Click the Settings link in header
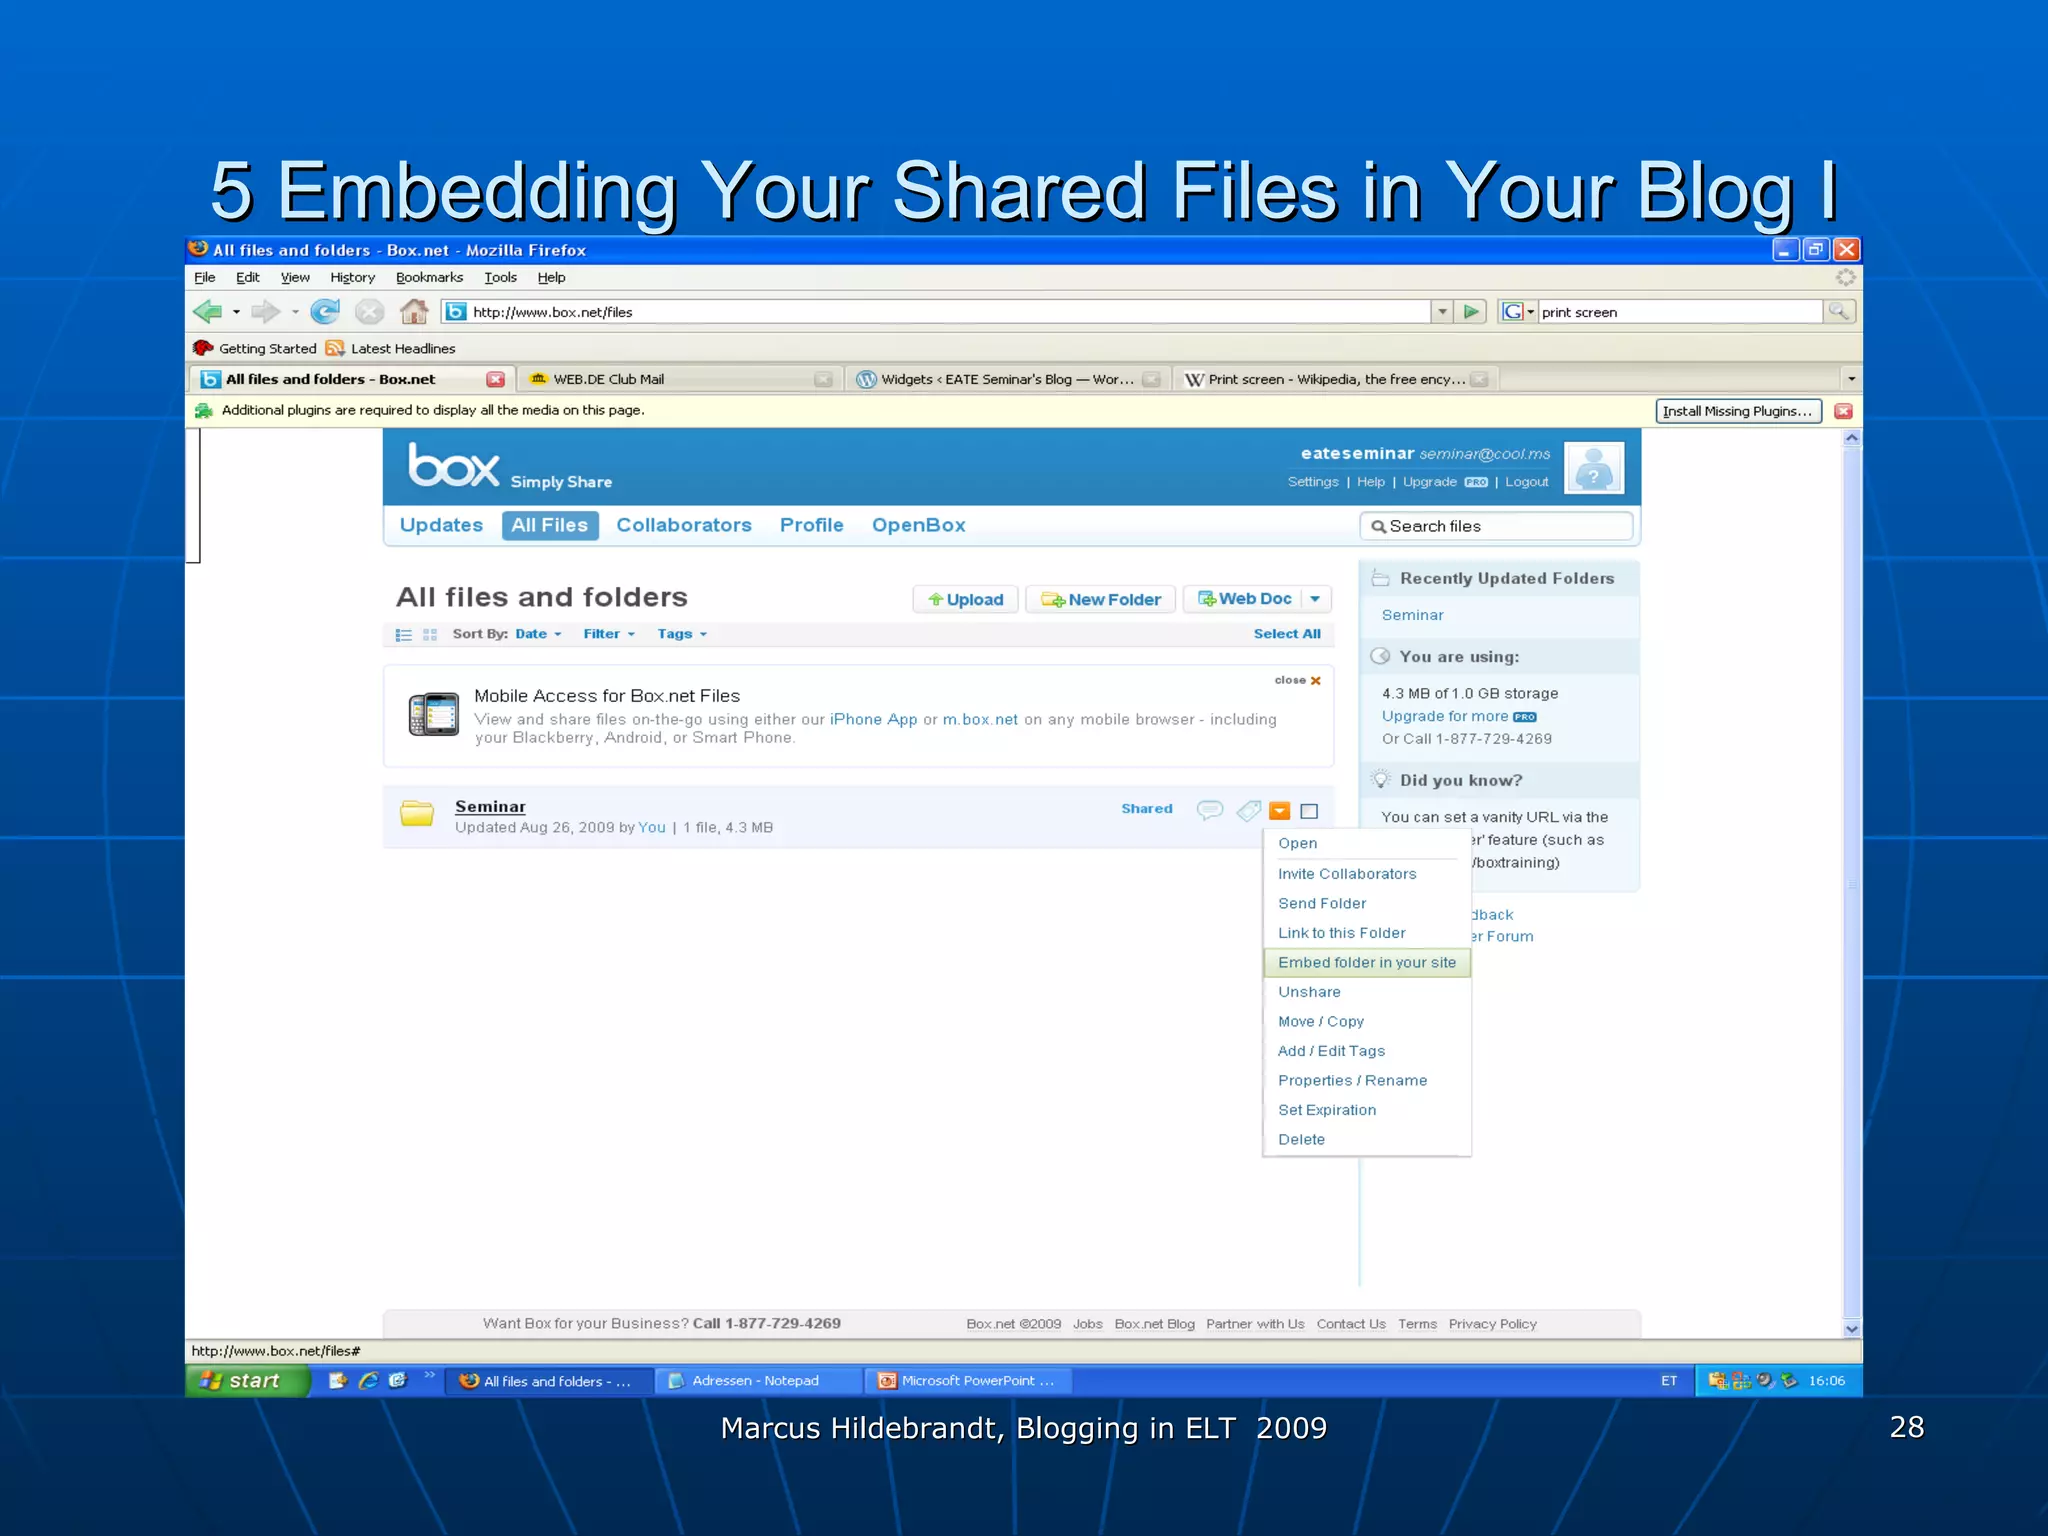2048x1536 pixels. [1313, 482]
